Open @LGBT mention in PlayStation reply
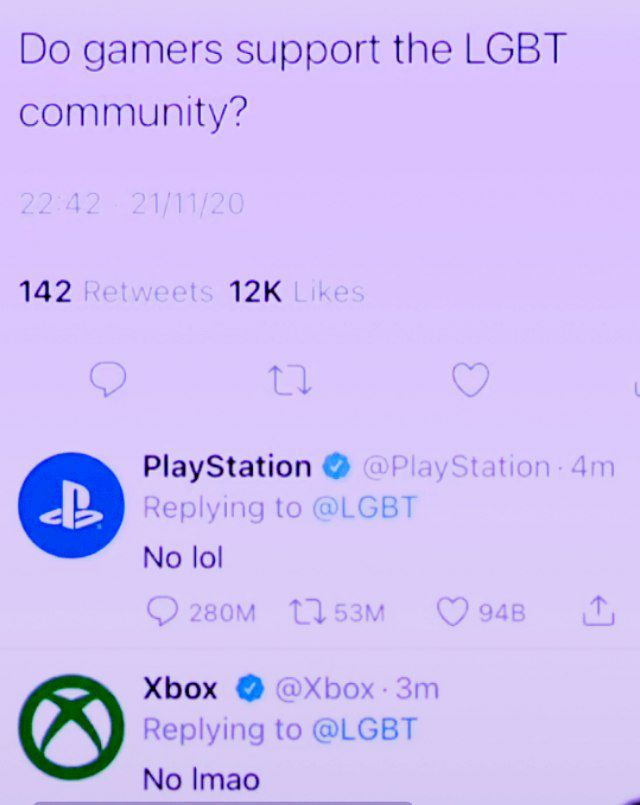 364,508
